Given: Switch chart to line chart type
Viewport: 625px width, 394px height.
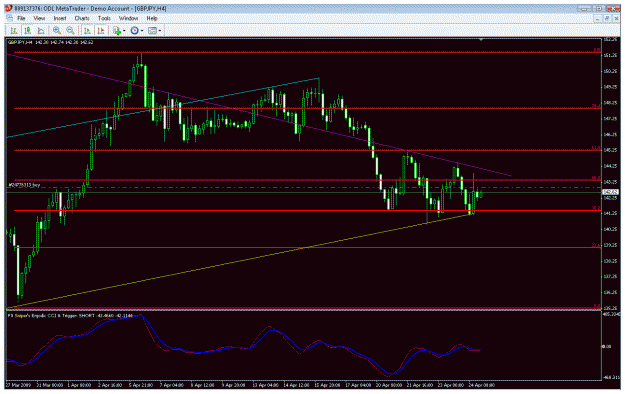Looking at the screenshot, I should (x=41, y=31).
